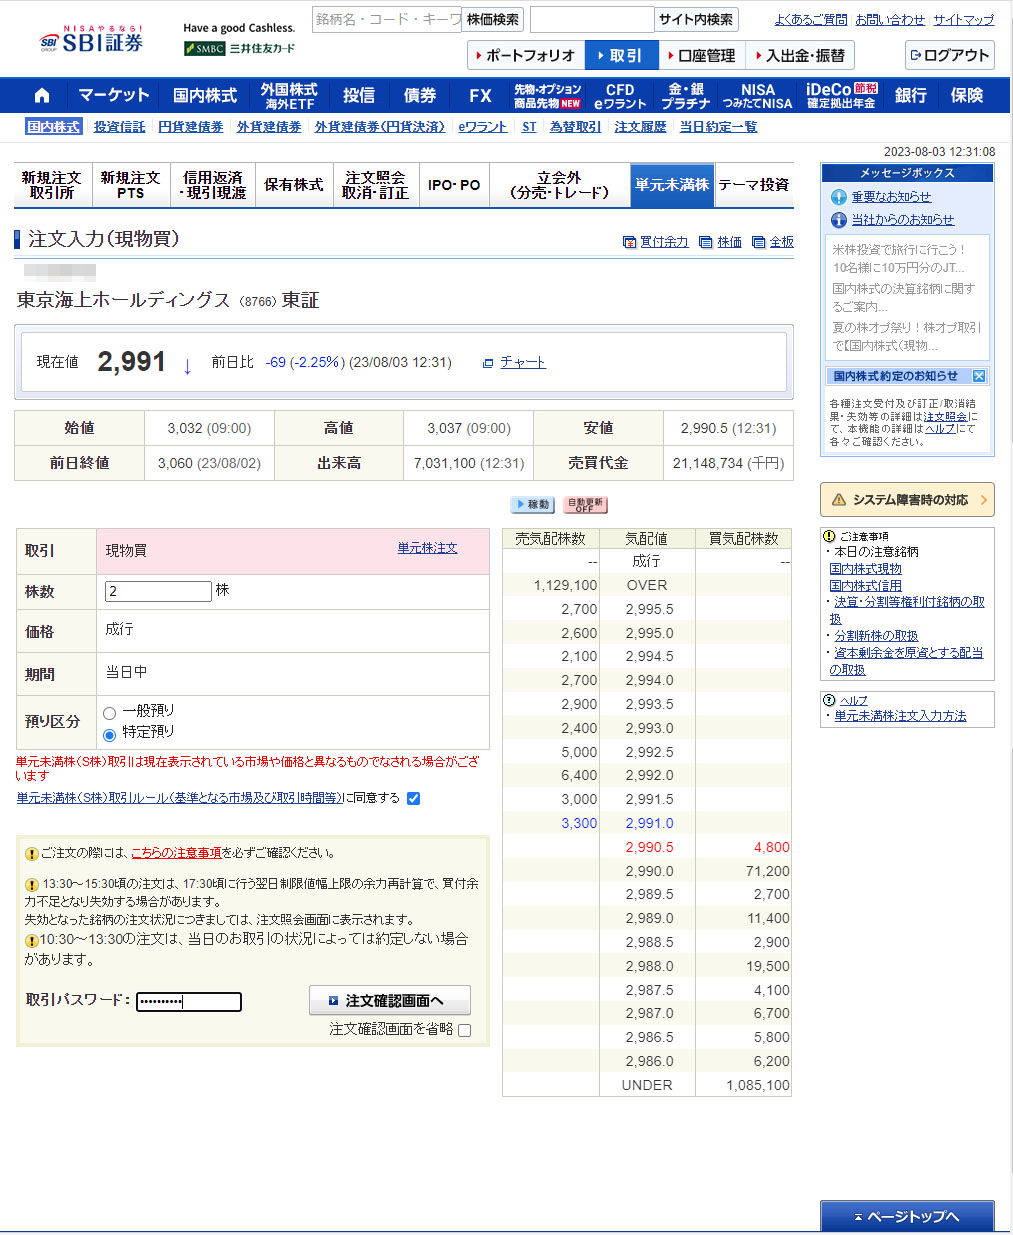Click the 買付余力 icon link
The image size is (1013, 1235).
629,242
